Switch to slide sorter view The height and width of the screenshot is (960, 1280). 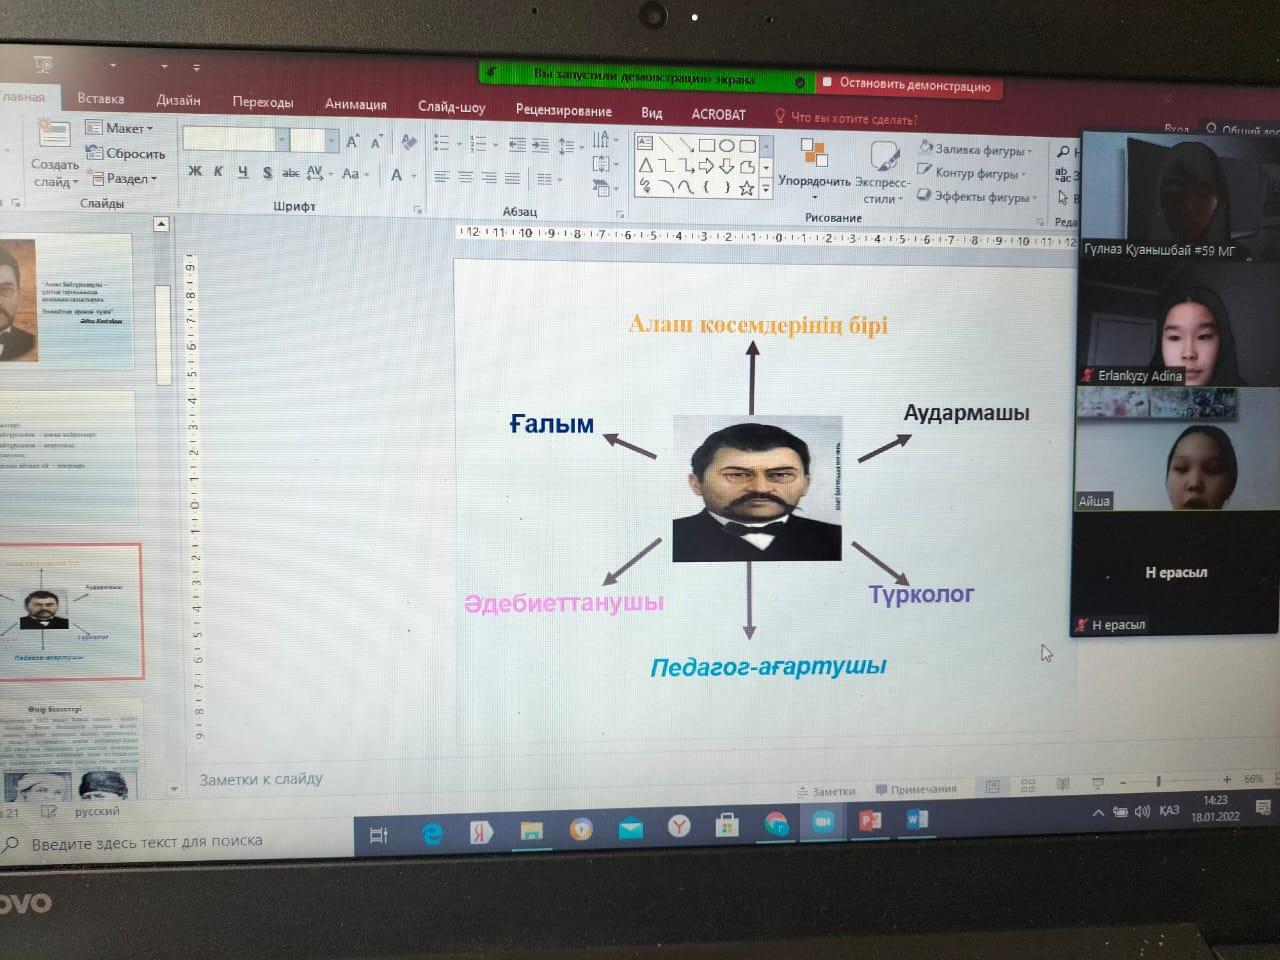click(x=1028, y=786)
